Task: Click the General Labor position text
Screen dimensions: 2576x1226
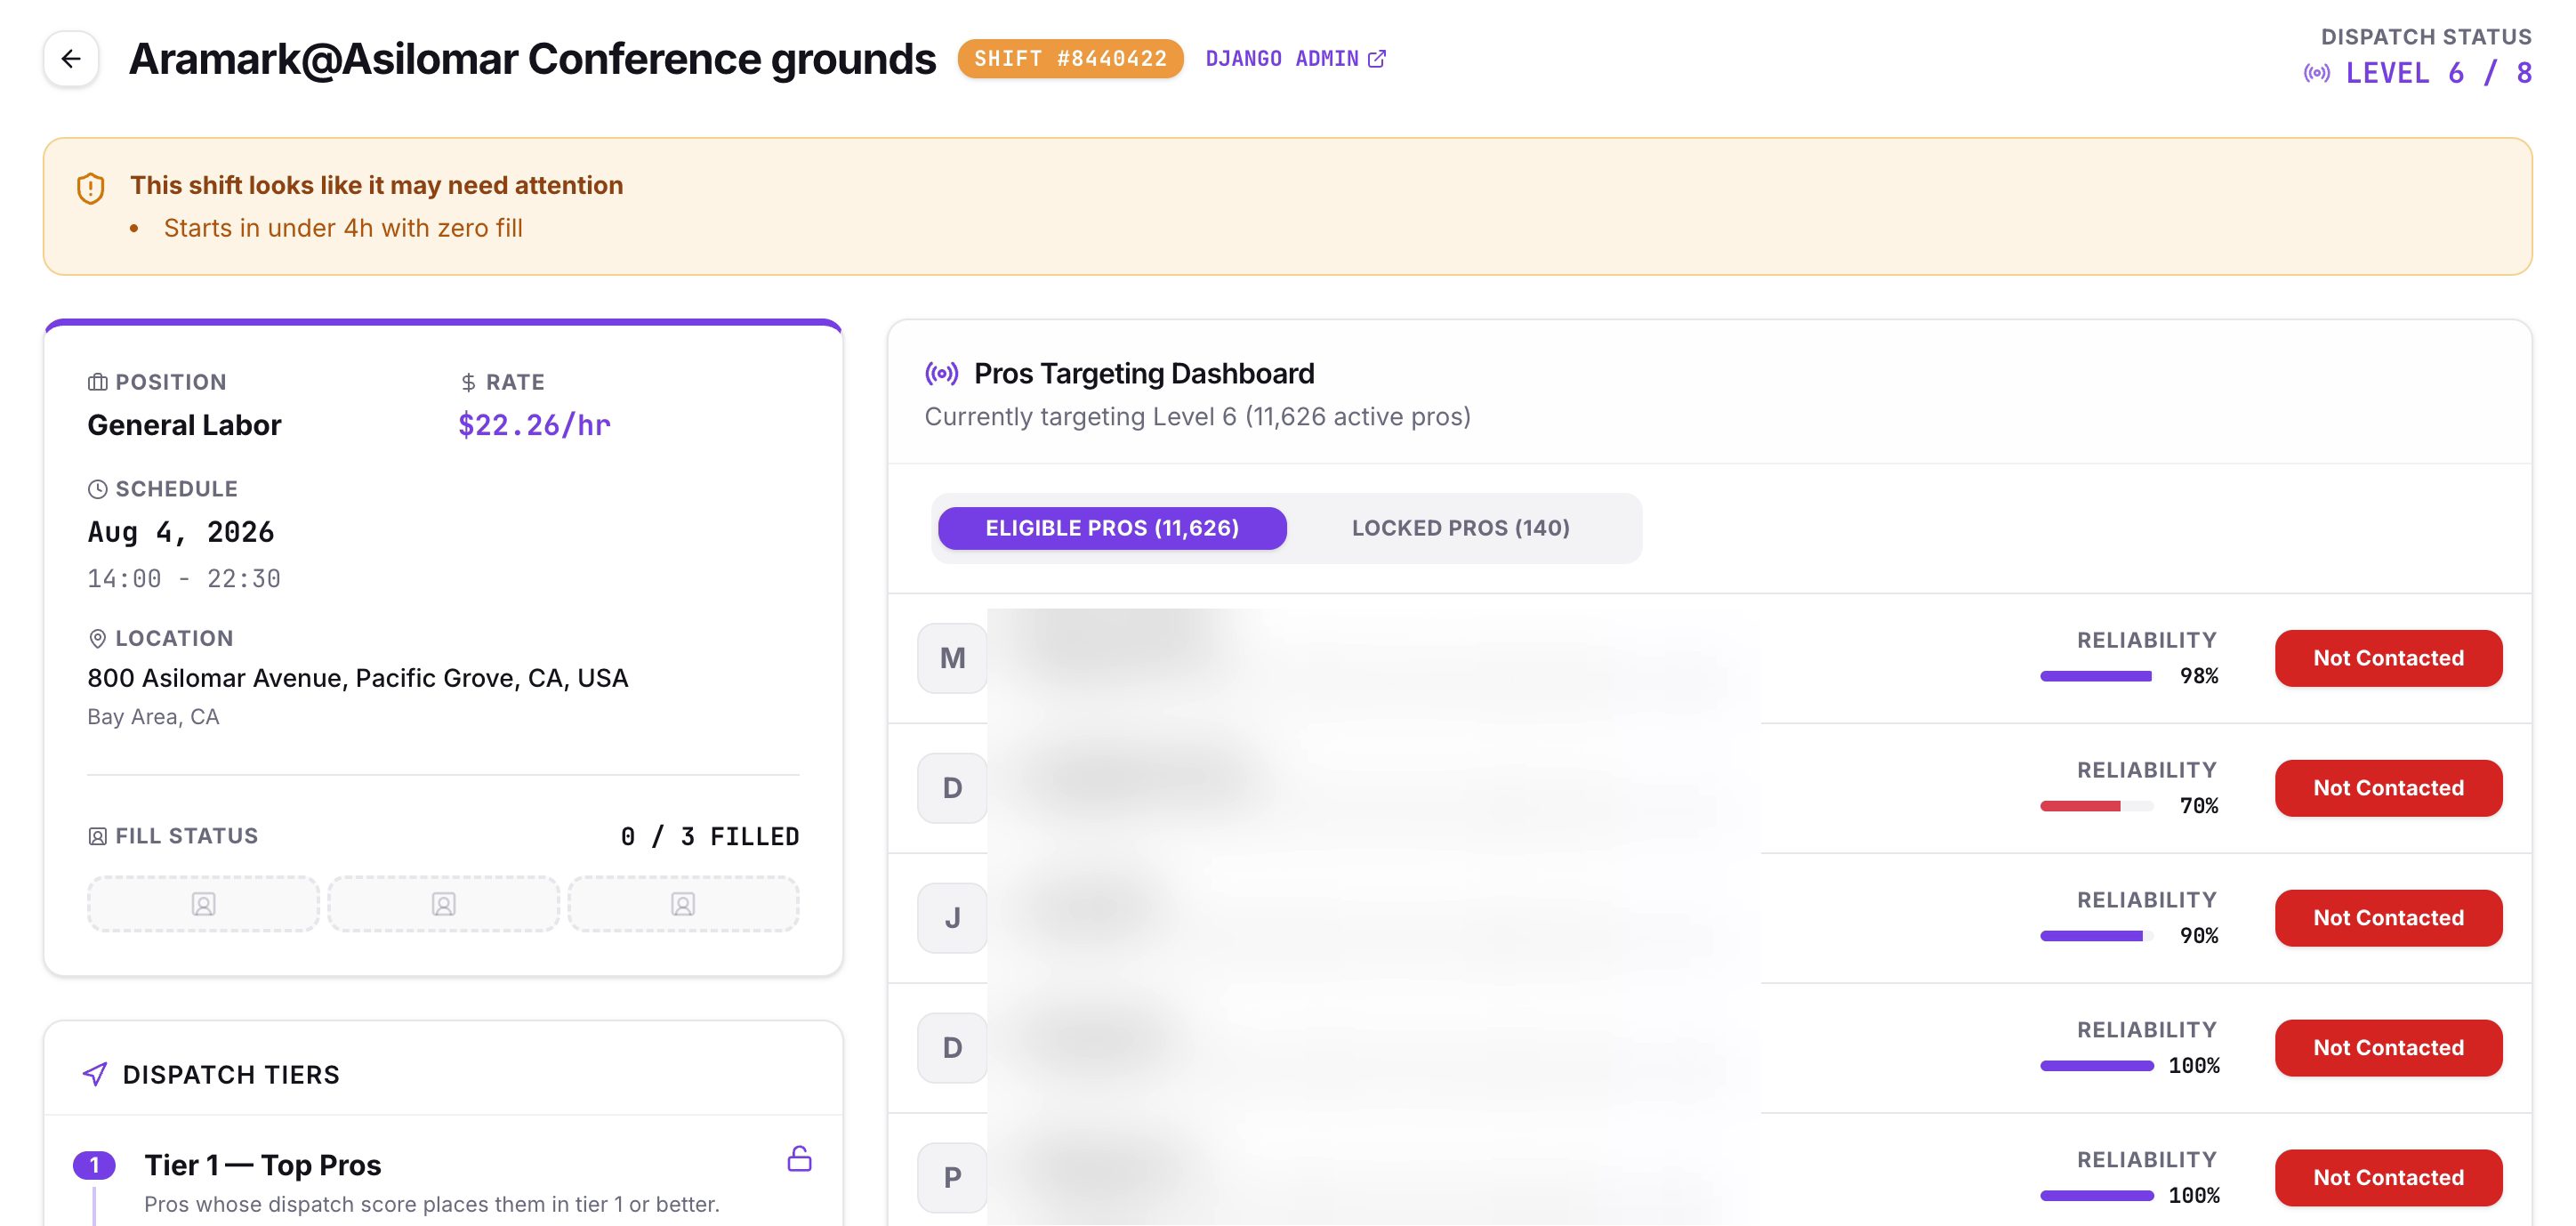Action: pos(184,425)
